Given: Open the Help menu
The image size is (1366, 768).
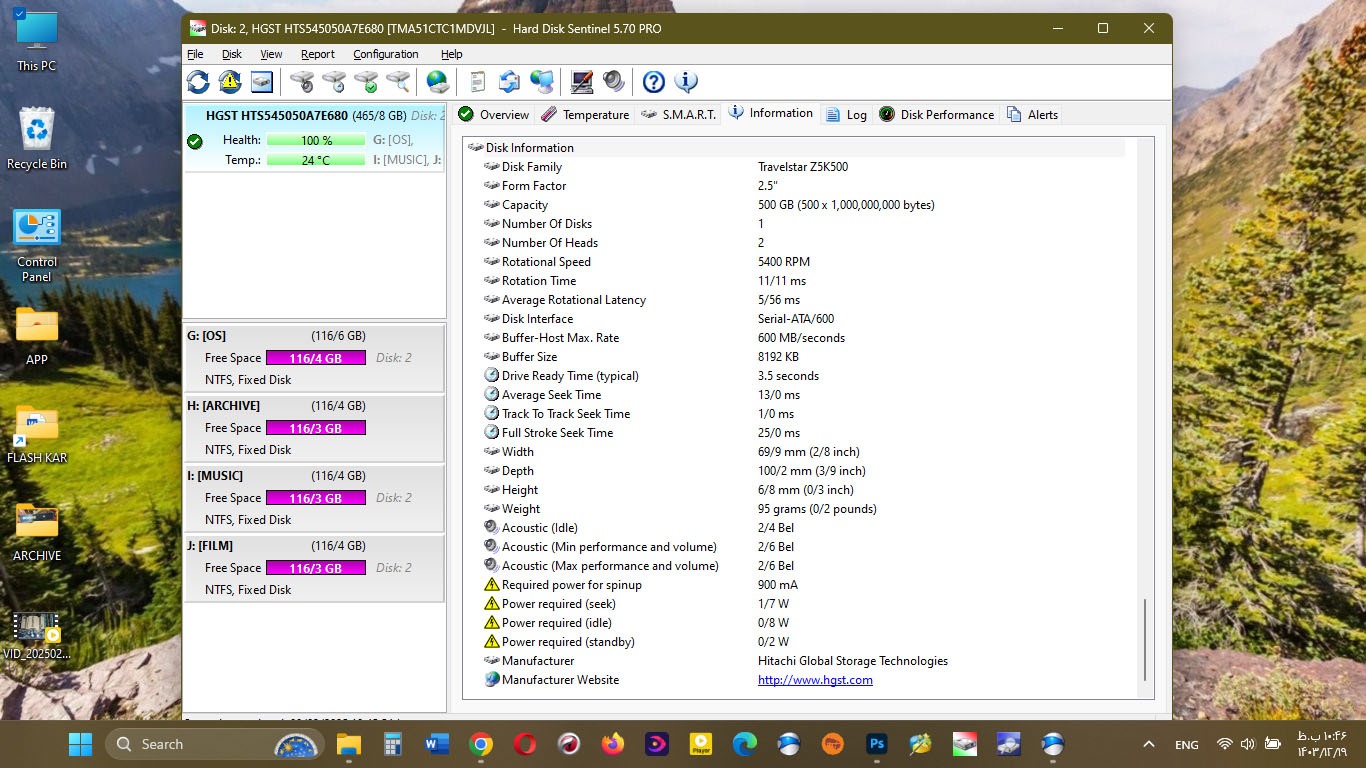Looking at the screenshot, I should tap(451, 54).
